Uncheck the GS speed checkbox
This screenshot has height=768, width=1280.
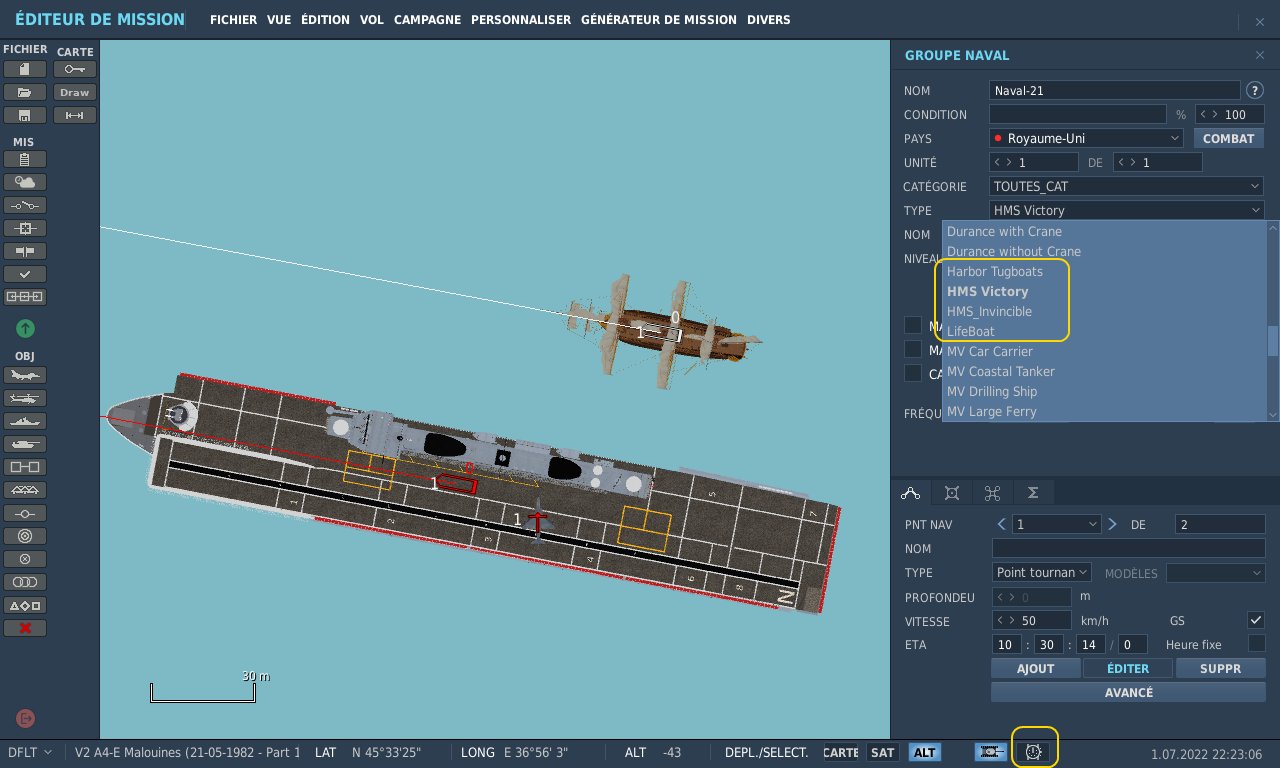1256,620
